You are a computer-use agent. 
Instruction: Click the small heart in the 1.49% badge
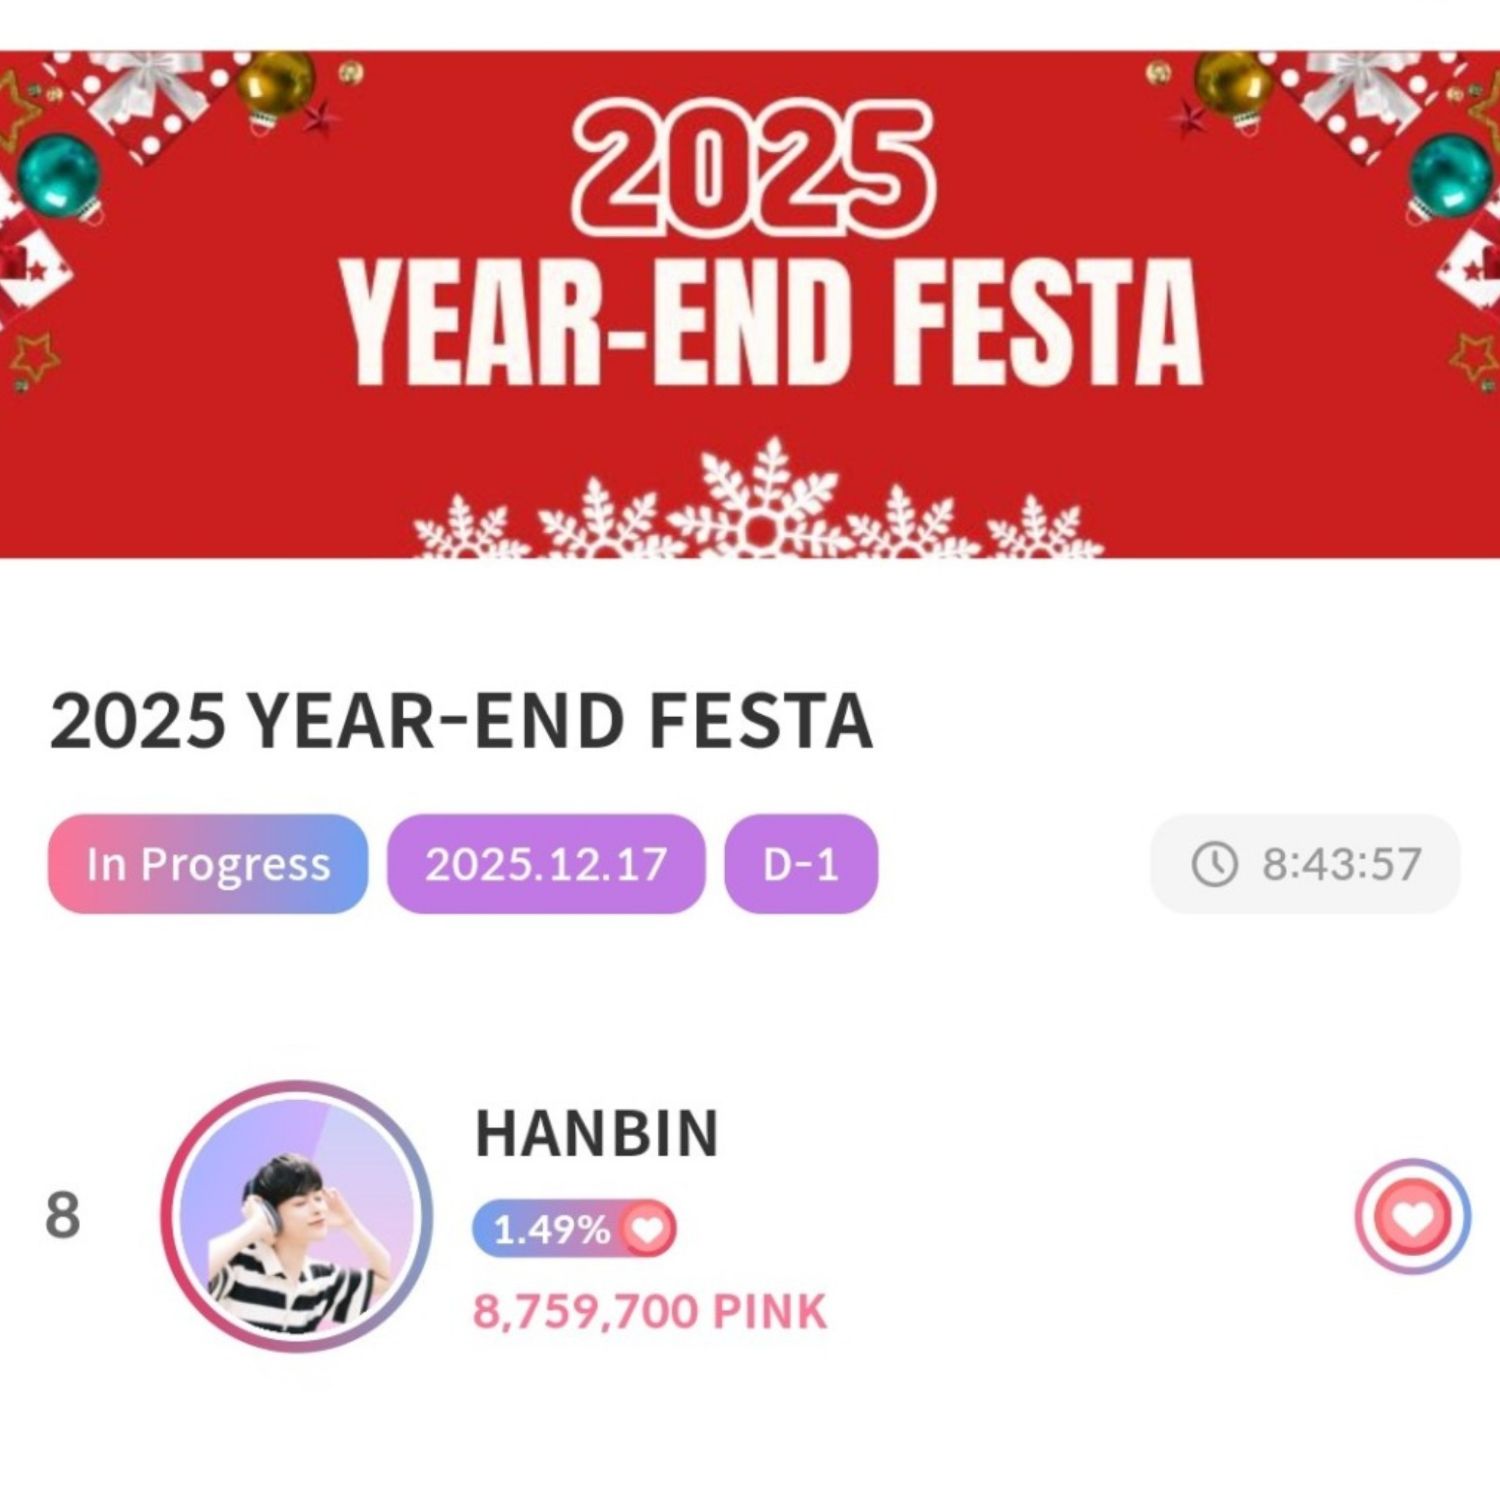(x=648, y=1228)
